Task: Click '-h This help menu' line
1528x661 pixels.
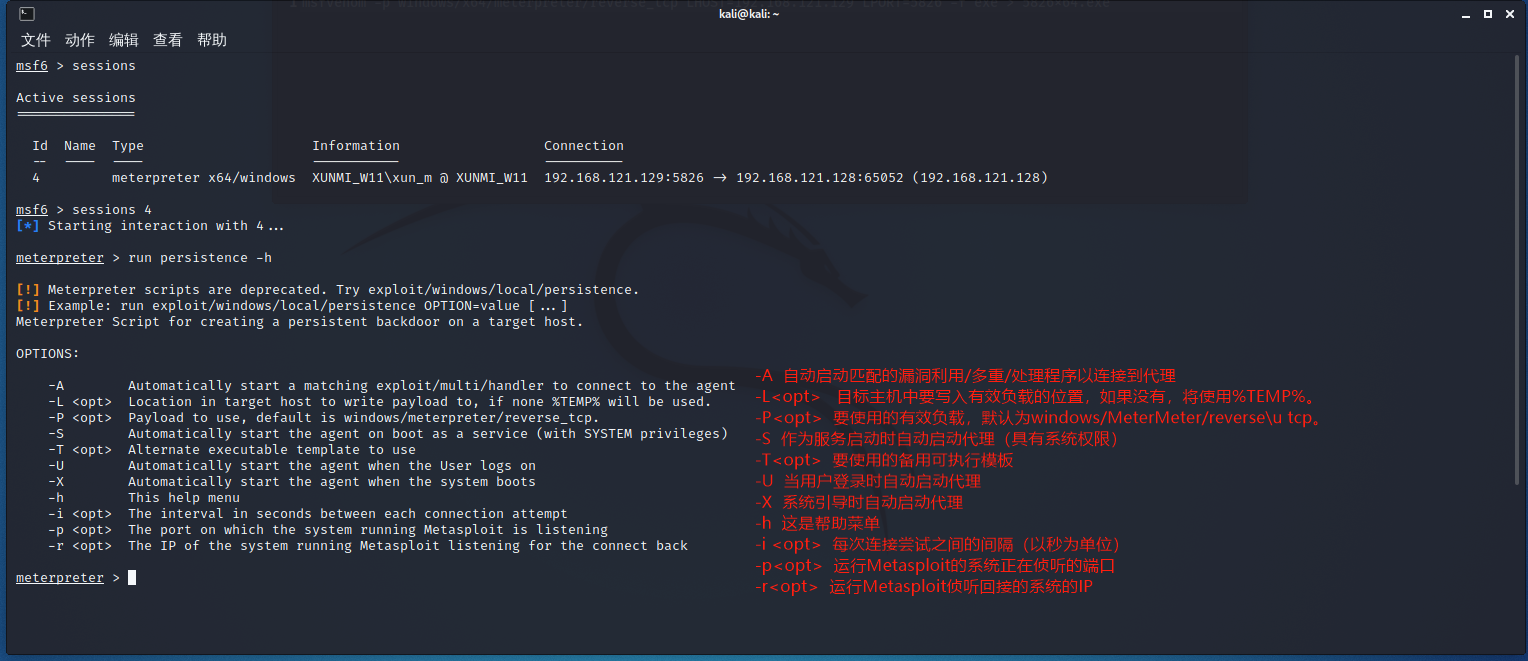Action: coord(144,498)
